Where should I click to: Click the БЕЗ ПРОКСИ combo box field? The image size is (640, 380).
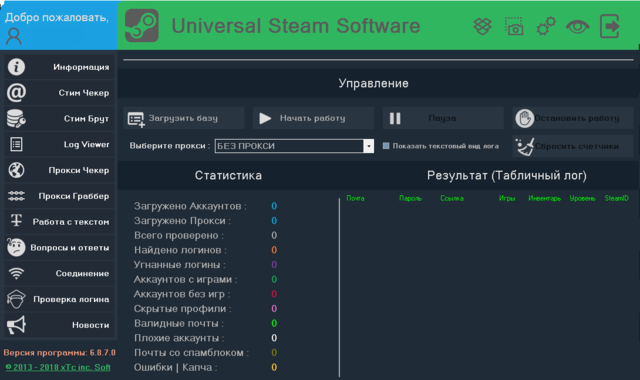click(x=294, y=146)
